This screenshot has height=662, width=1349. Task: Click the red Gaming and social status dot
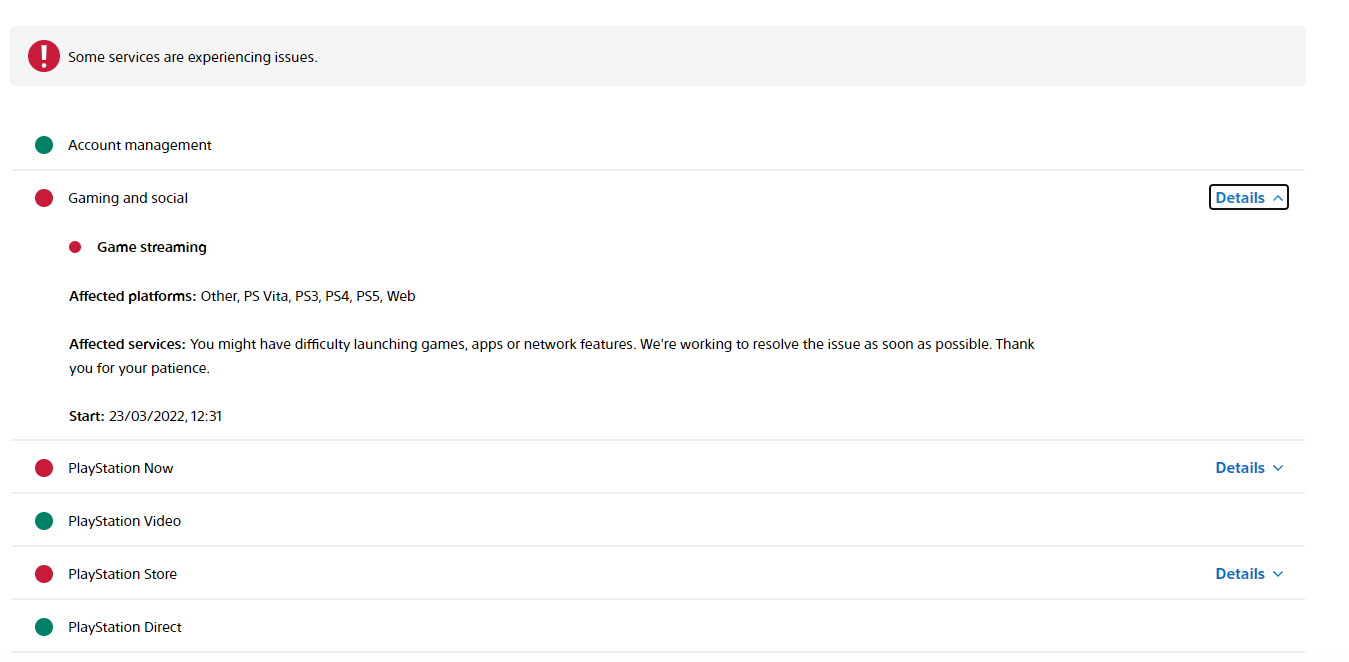44,198
